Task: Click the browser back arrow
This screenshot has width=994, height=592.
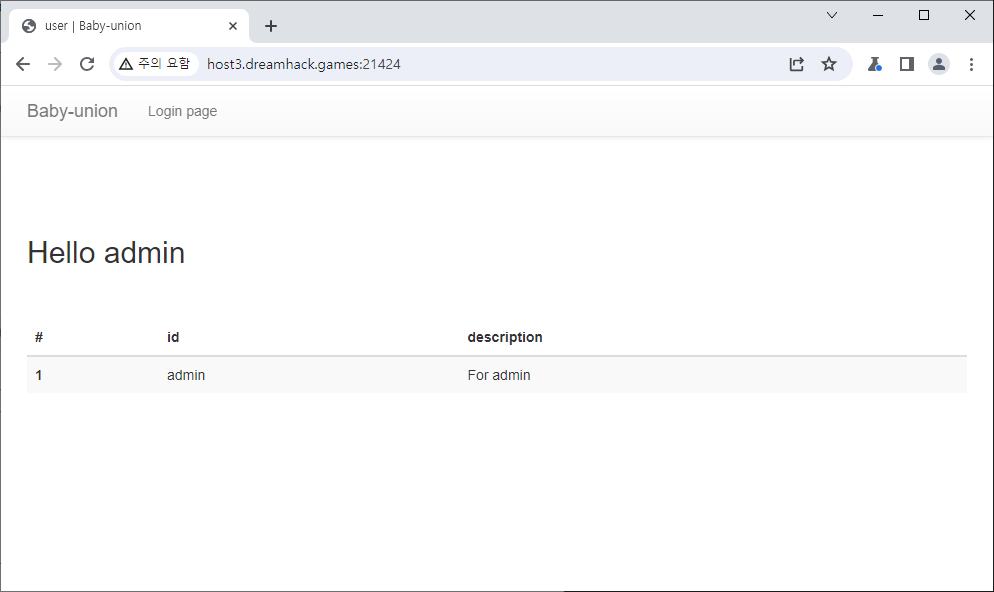Action: pos(23,64)
